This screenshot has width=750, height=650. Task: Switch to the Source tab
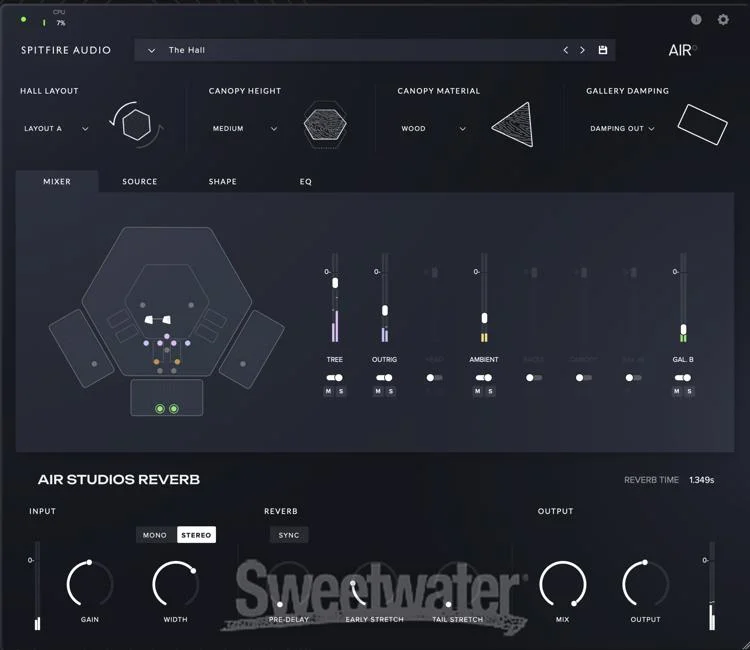(x=140, y=182)
